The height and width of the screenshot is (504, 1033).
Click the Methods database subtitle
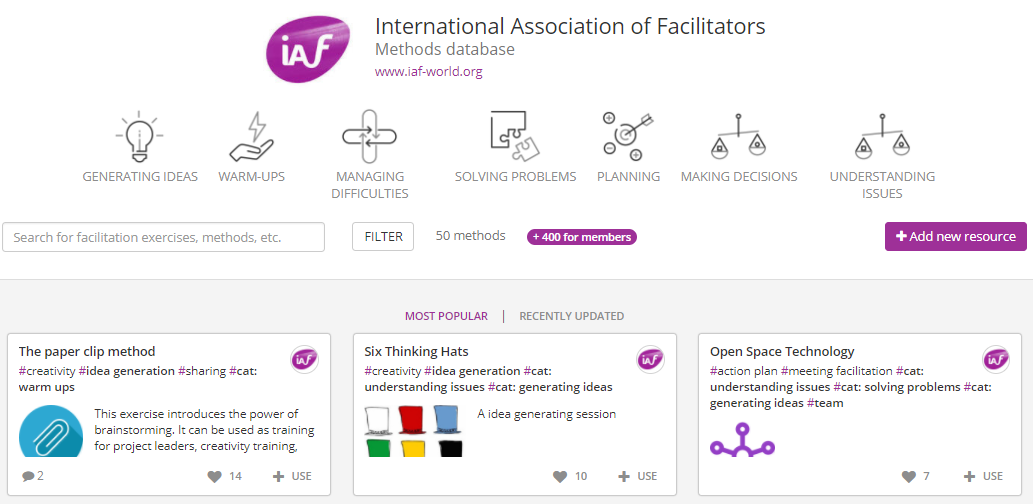445,49
